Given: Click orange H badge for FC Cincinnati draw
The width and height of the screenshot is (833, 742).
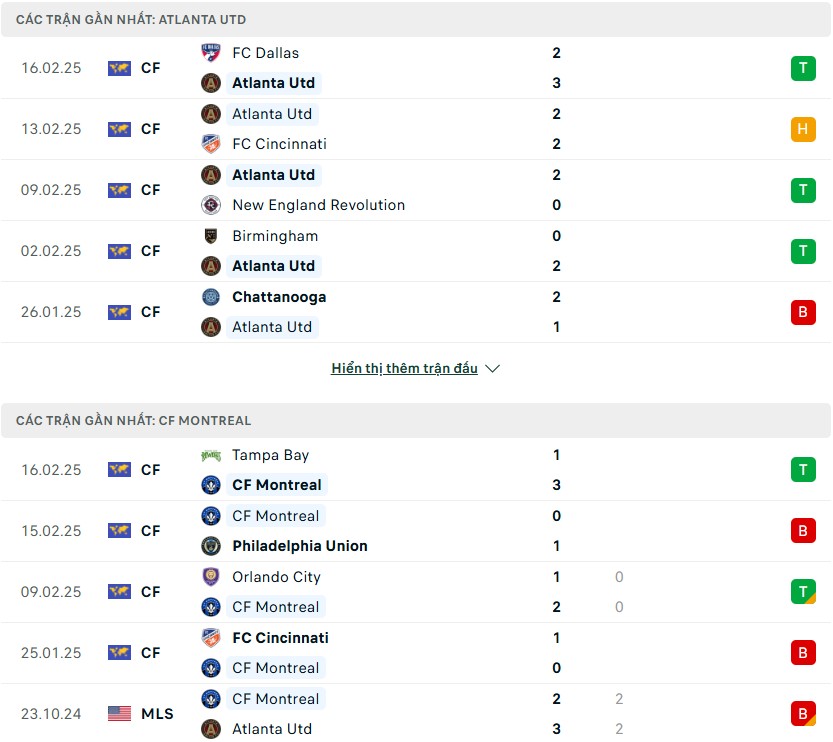Looking at the screenshot, I should (x=803, y=129).
